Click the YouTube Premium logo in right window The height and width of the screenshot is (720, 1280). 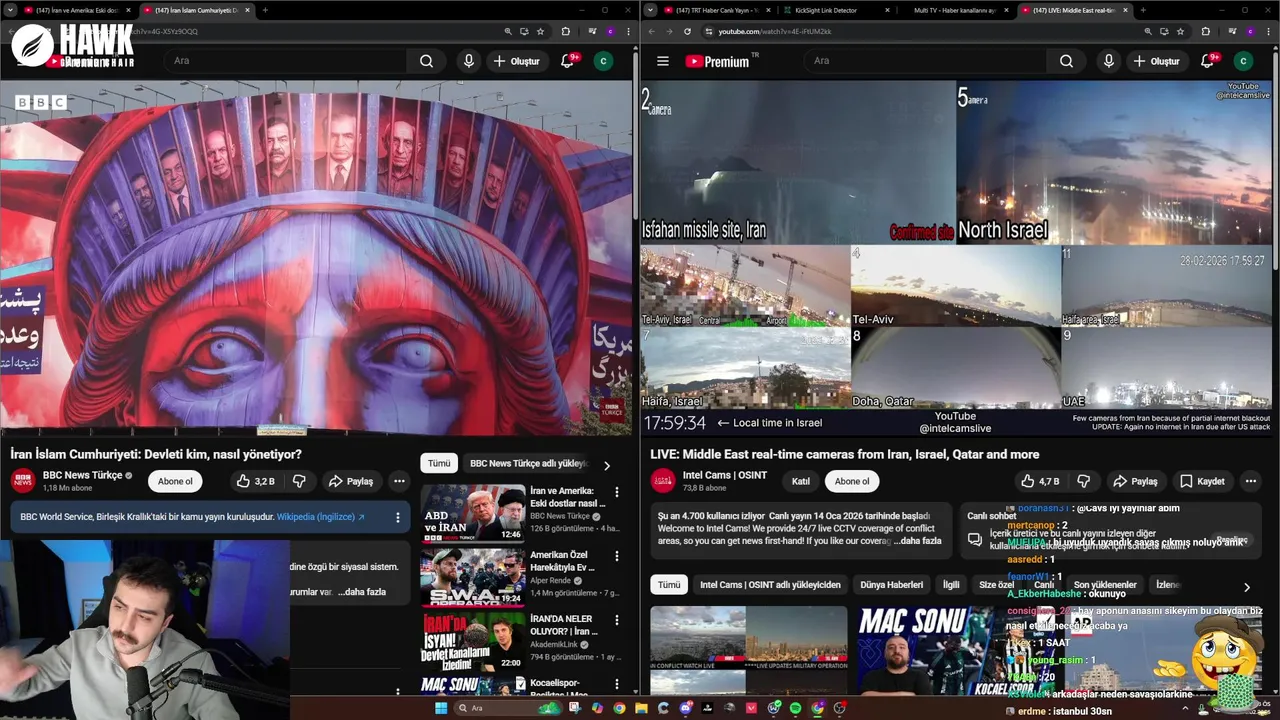(x=717, y=61)
